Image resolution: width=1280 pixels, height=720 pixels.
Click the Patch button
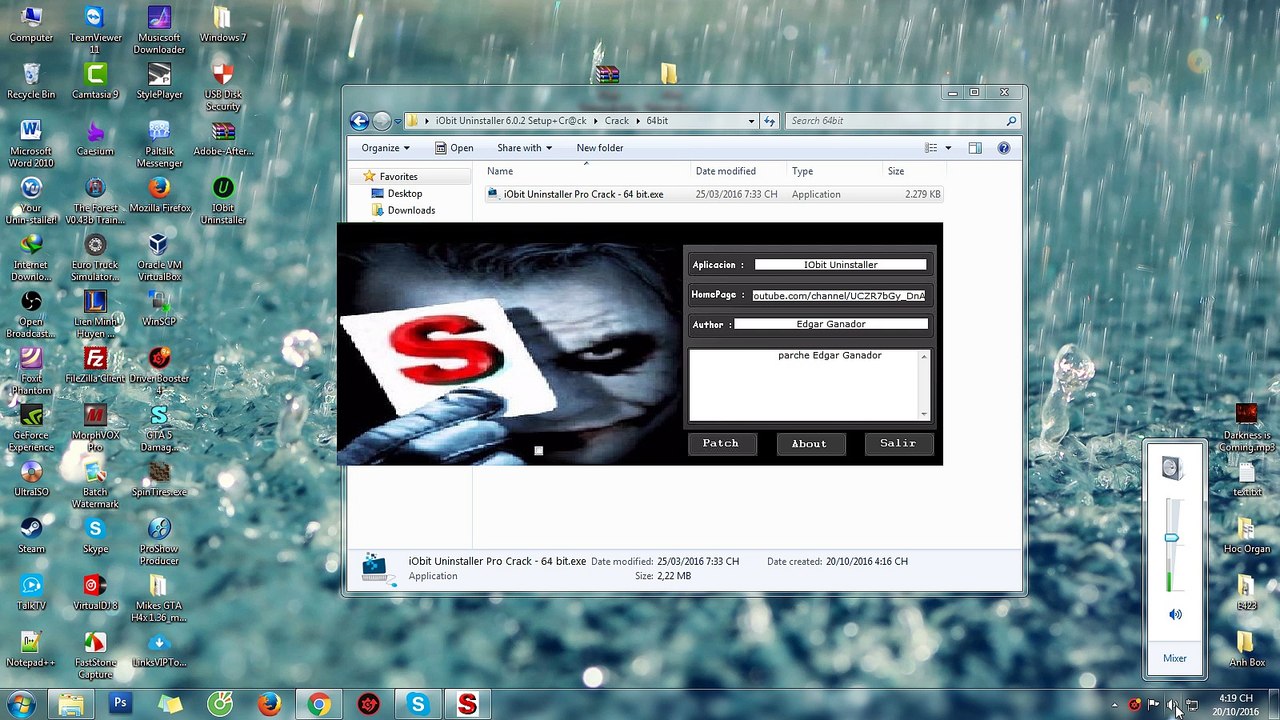(721, 443)
